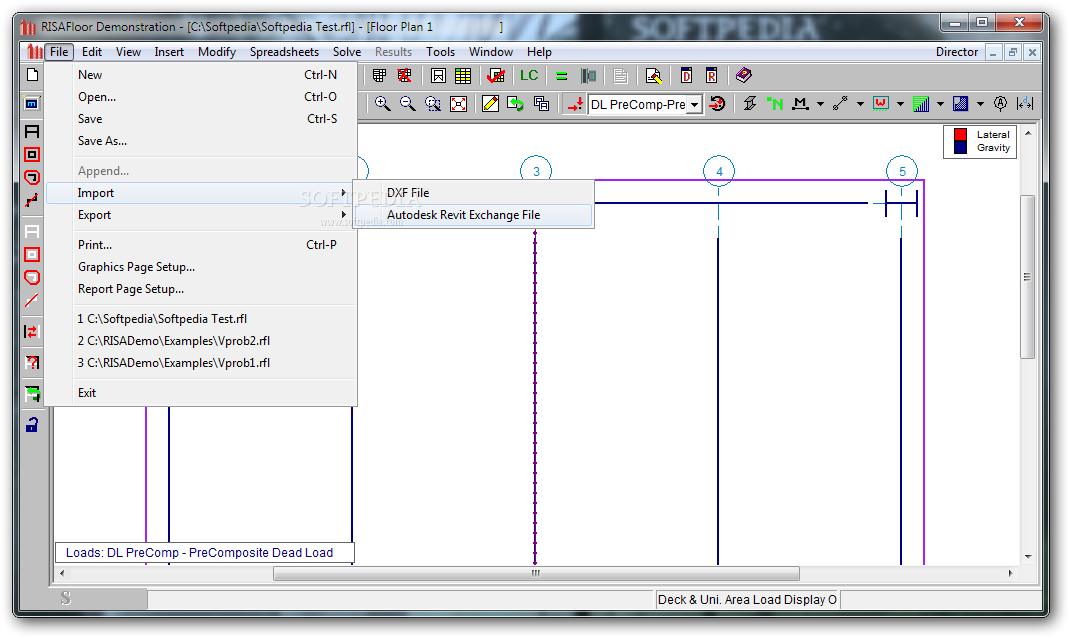Click grid line bubble number 4
This screenshot has width=1070, height=638.
point(719,171)
